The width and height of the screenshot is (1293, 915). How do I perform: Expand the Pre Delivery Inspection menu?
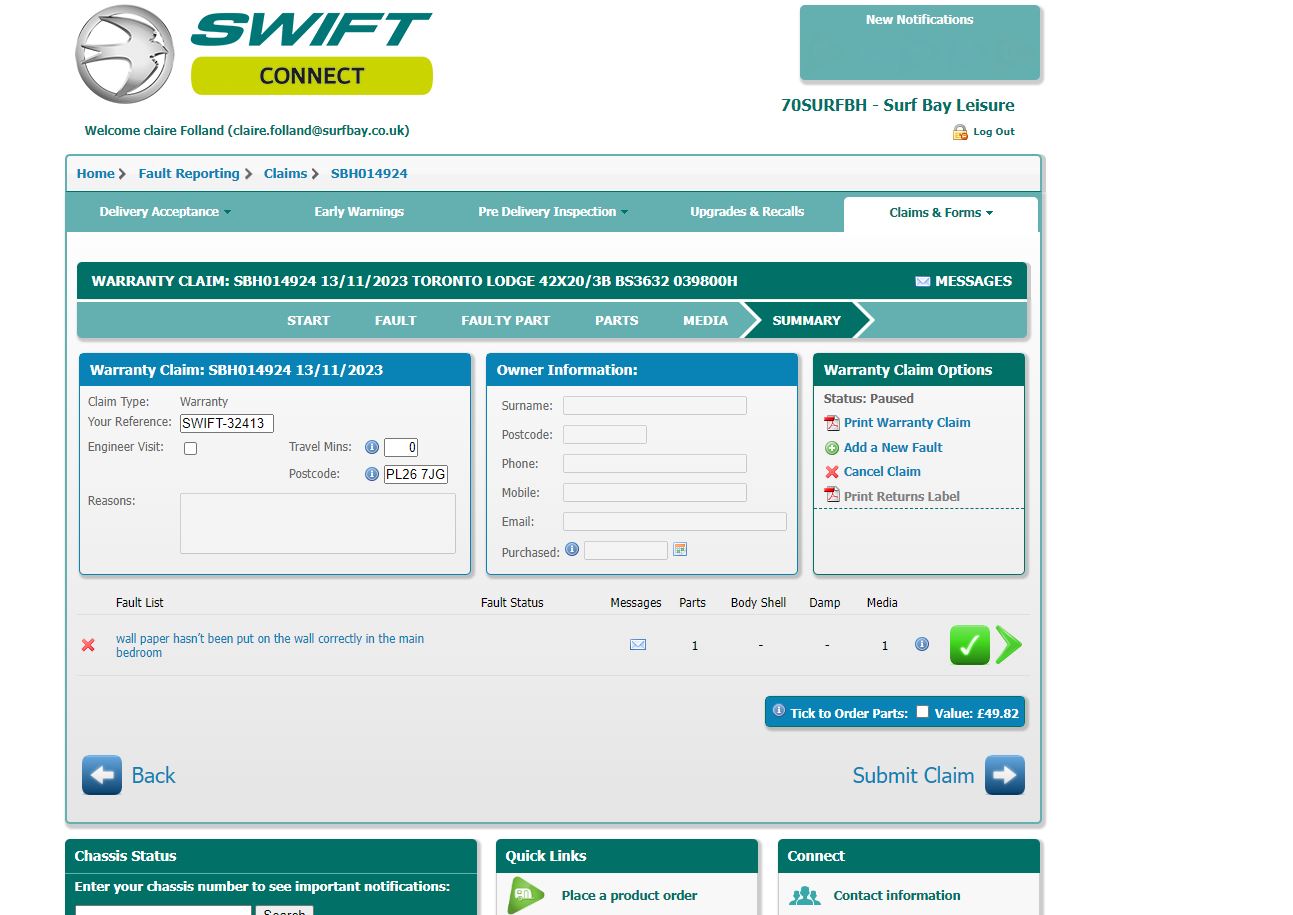[x=553, y=212]
